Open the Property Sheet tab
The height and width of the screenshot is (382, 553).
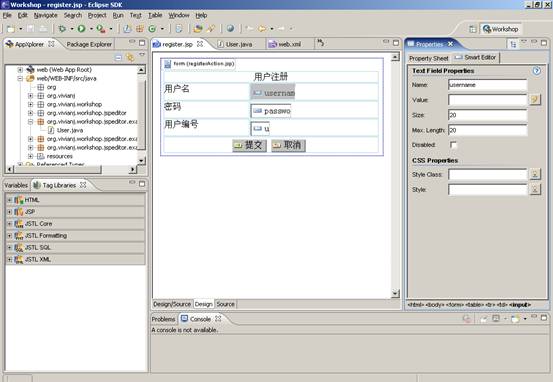point(429,59)
